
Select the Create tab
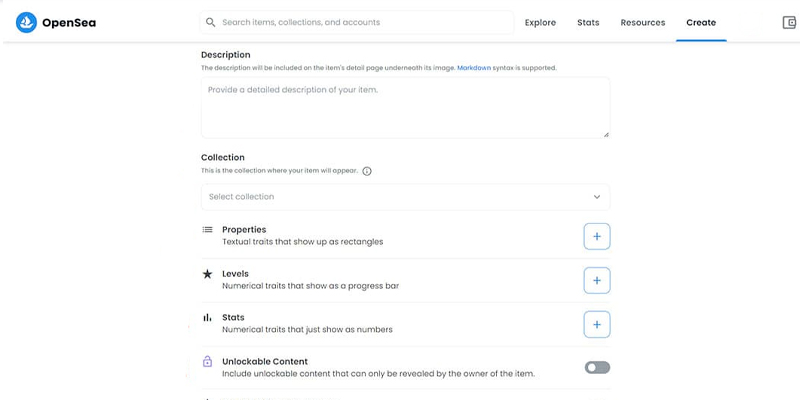pyautogui.click(x=701, y=22)
